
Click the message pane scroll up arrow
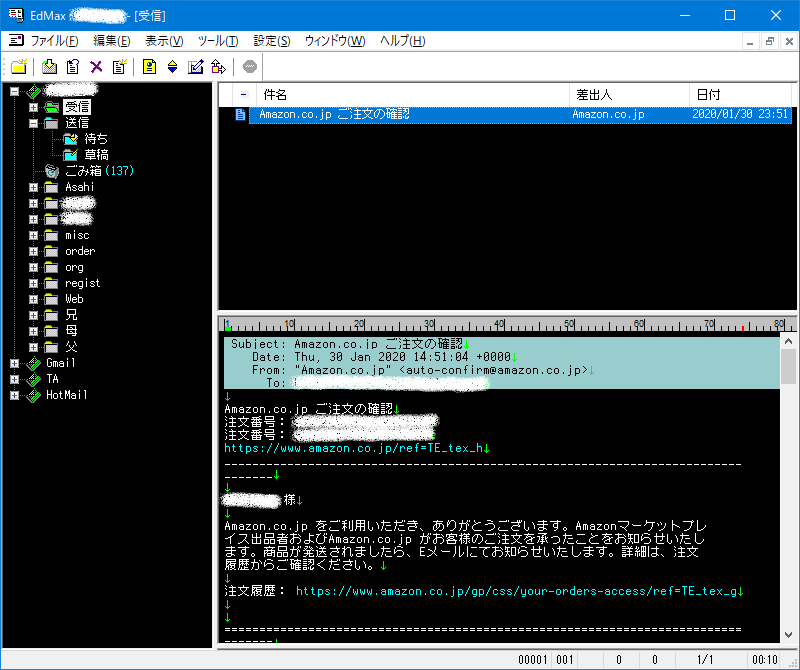(x=788, y=341)
